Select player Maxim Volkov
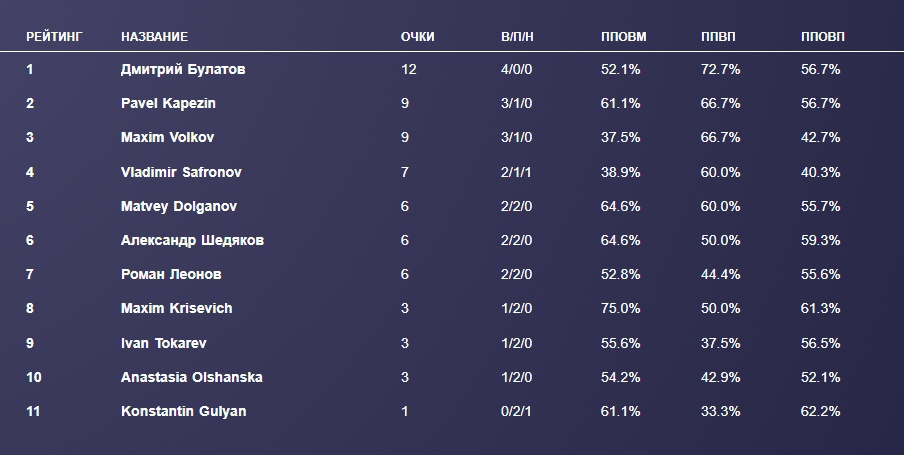Viewport: 904px width, 455px height. pyautogui.click(x=168, y=138)
